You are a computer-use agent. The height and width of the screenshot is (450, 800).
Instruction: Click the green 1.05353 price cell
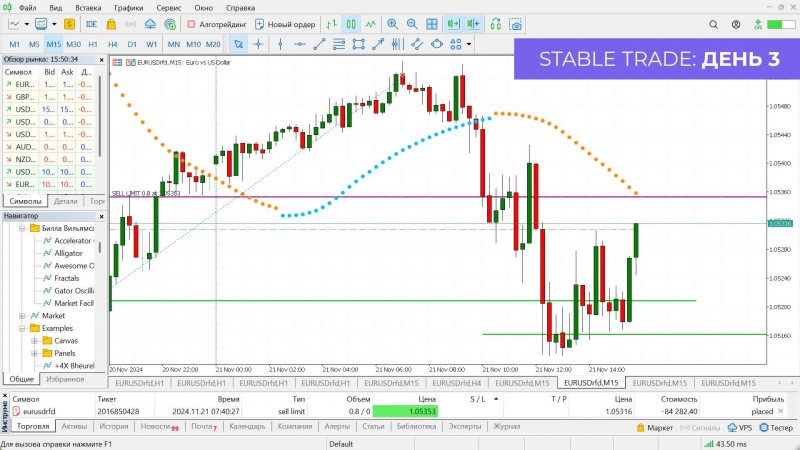point(405,411)
